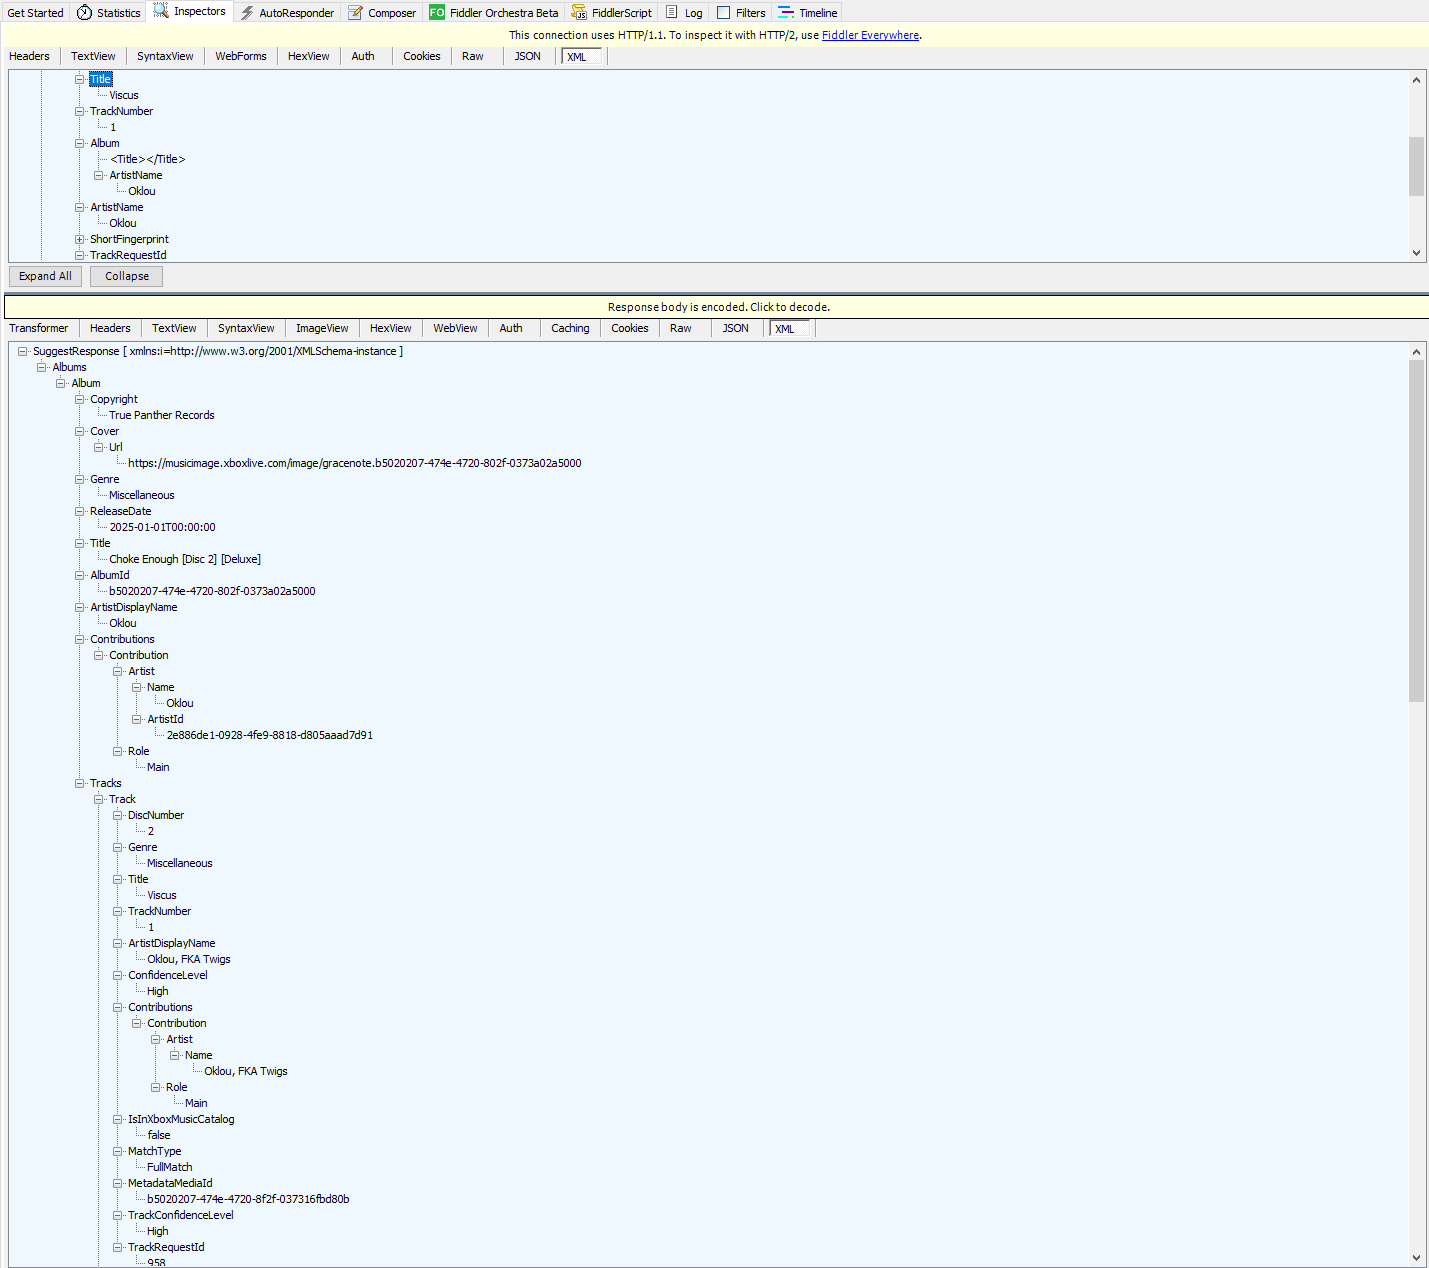
Task: Click the response pane scrollbar thumb
Action: coord(1416,531)
